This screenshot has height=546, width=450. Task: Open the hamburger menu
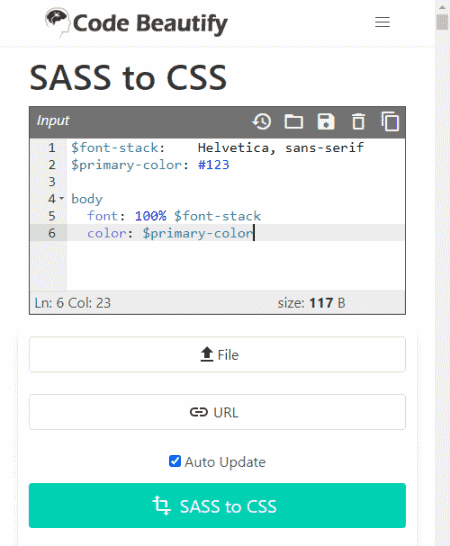click(x=382, y=22)
